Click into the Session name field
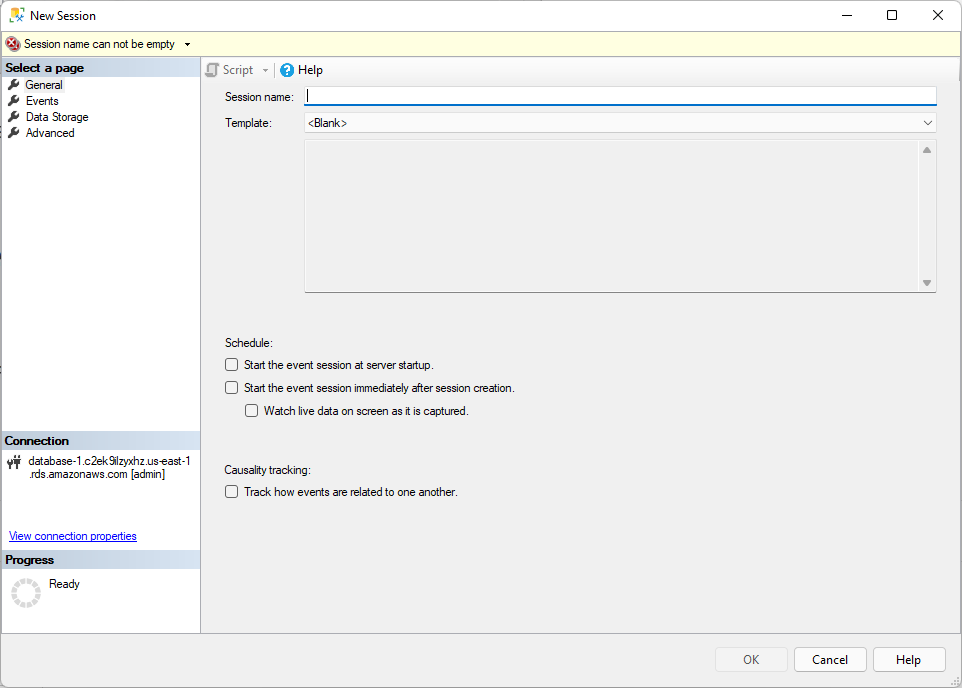Image resolution: width=962 pixels, height=688 pixels. pos(620,96)
